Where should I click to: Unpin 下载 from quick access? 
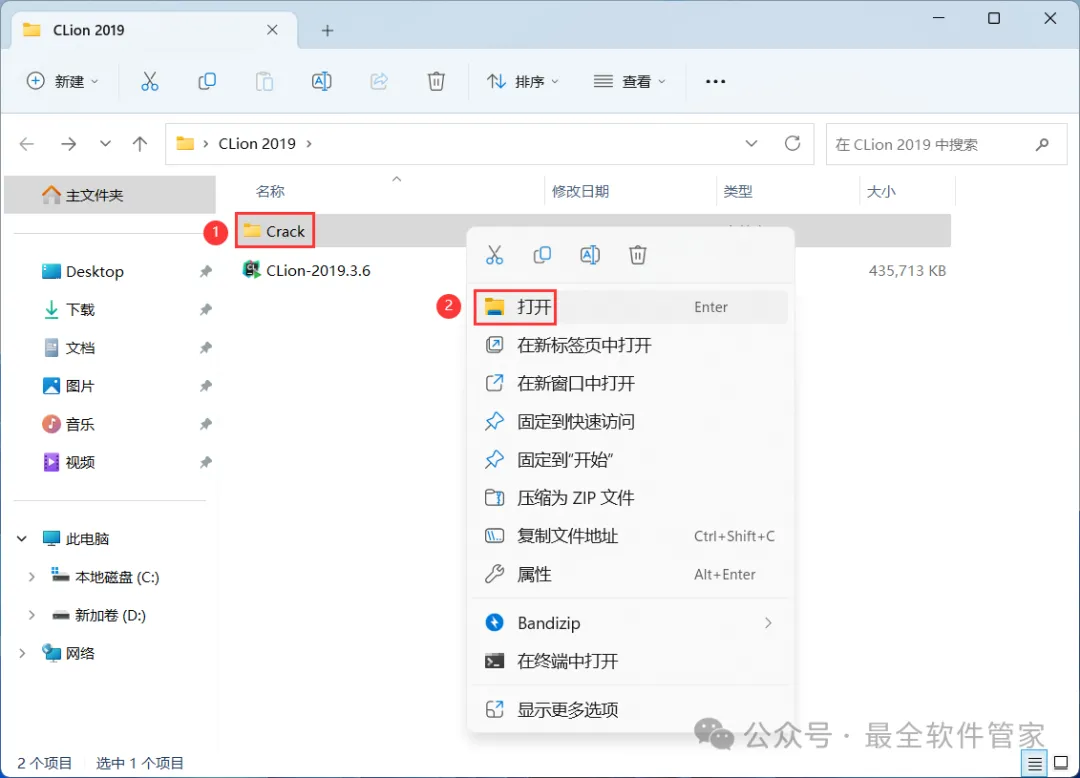click(x=205, y=310)
